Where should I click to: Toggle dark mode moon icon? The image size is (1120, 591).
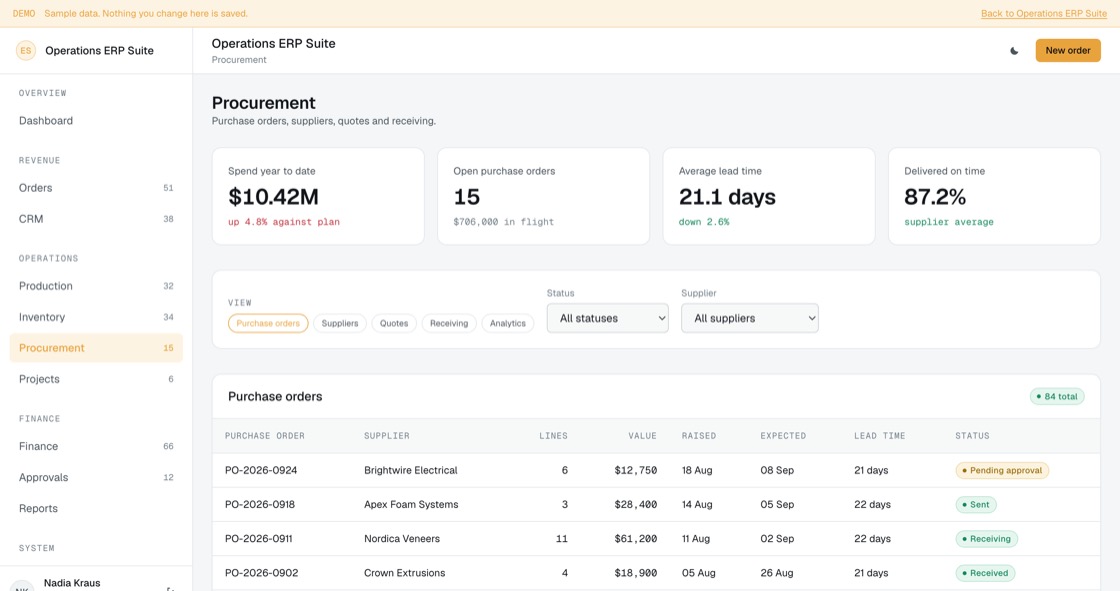click(x=1014, y=51)
